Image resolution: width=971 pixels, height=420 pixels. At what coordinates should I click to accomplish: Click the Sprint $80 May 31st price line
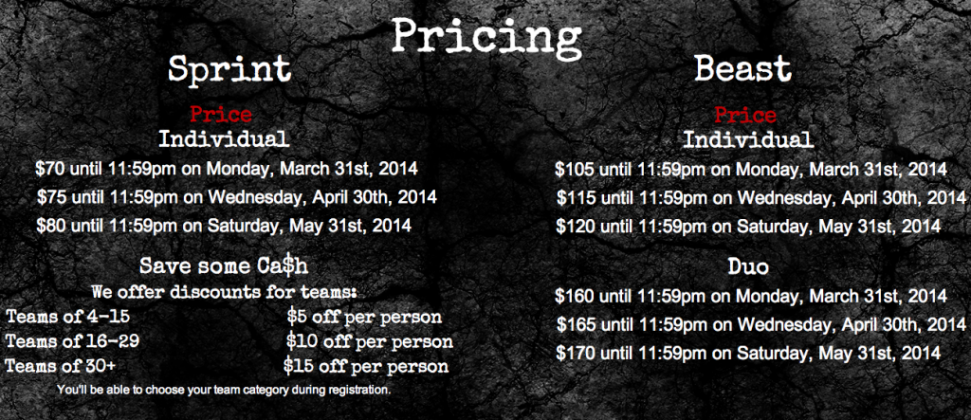[x=224, y=225]
